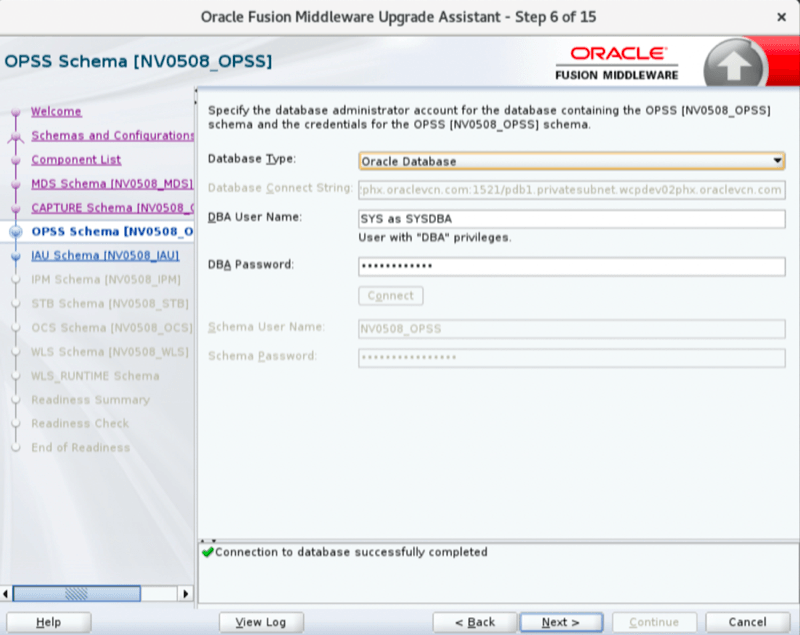Open the Component List step
This screenshot has width=800, height=635.
[x=76, y=160]
